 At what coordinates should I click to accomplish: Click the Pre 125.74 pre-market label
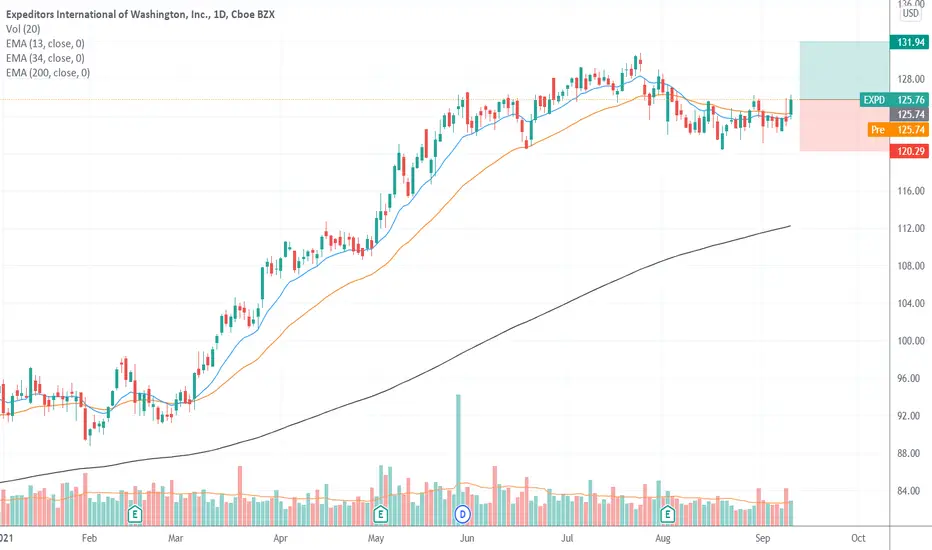[898, 130]
